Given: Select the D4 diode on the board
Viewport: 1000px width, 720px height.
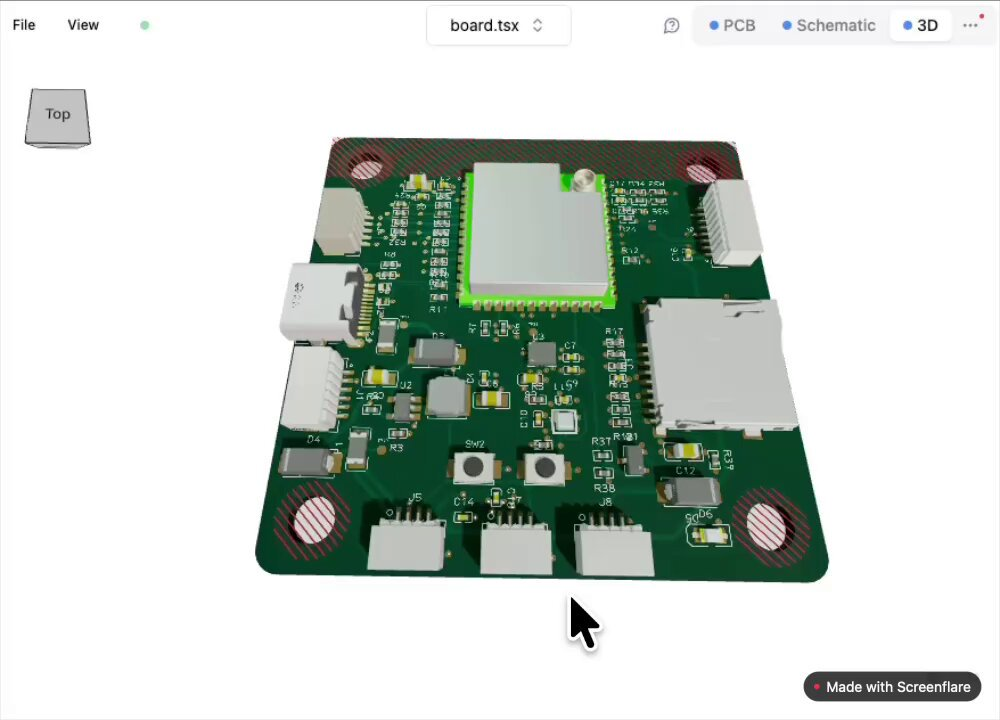Looking at the screenshot, I should click(310, 461).
